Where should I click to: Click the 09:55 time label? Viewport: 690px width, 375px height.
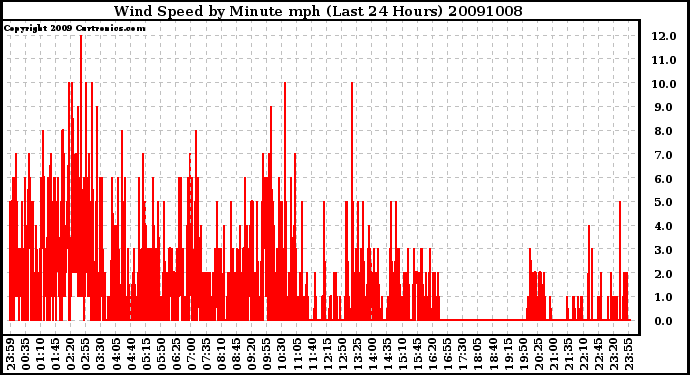[x=267, y=355]
